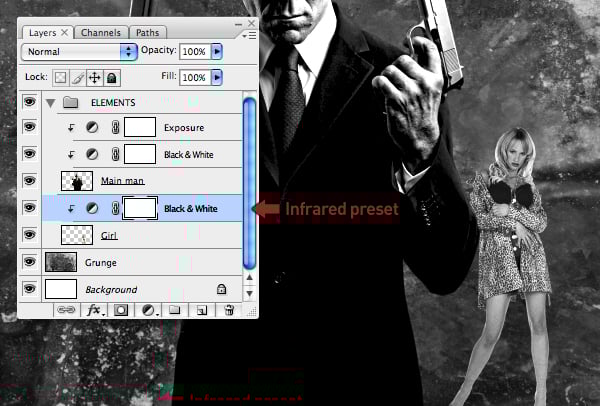This screenshot has width=600, height=406.
Task: Hide the Grunge layer
Action: click(x=29, y=262)
